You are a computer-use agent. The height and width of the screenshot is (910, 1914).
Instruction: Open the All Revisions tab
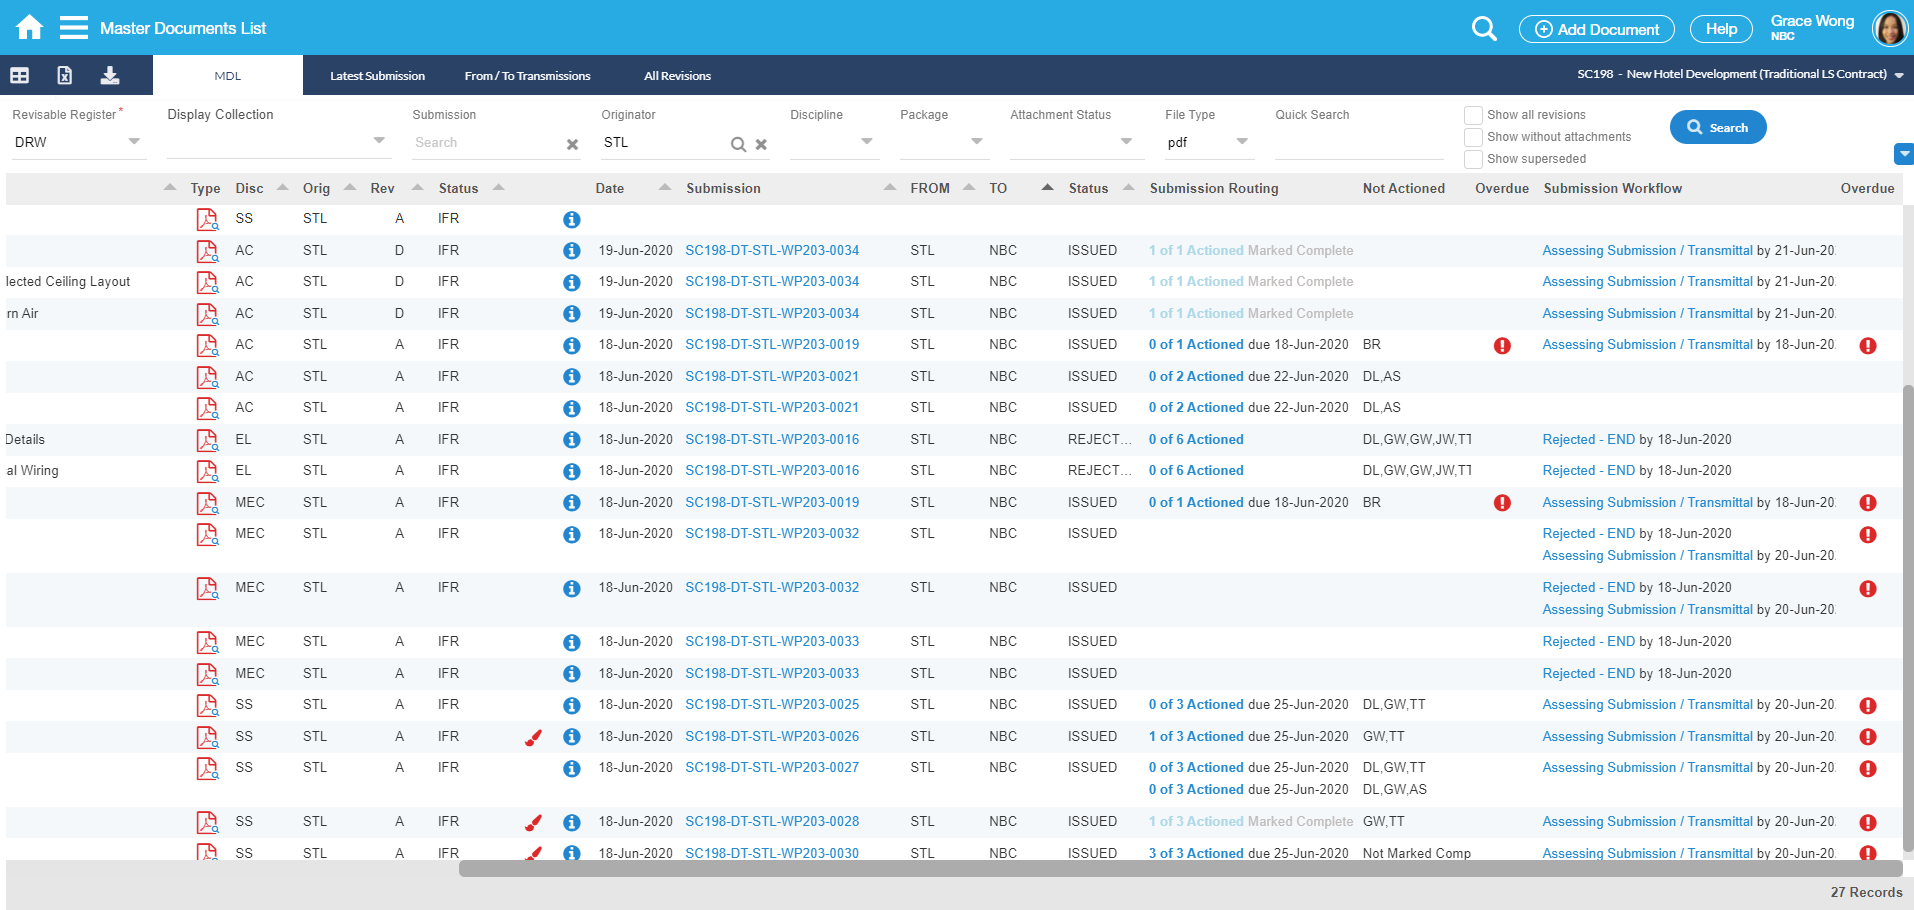pos(677,76)
